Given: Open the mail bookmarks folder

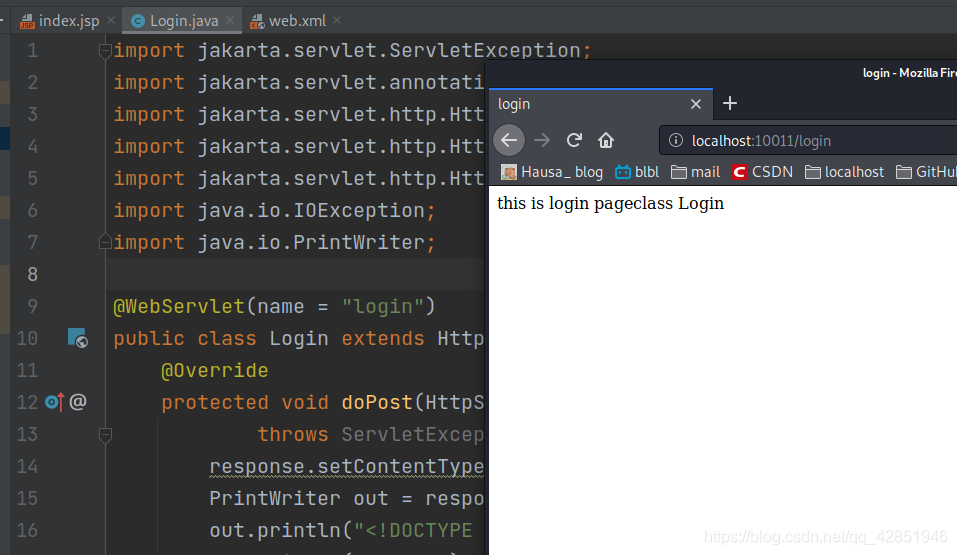Looking at the screenshot, I should click(695, 172).
